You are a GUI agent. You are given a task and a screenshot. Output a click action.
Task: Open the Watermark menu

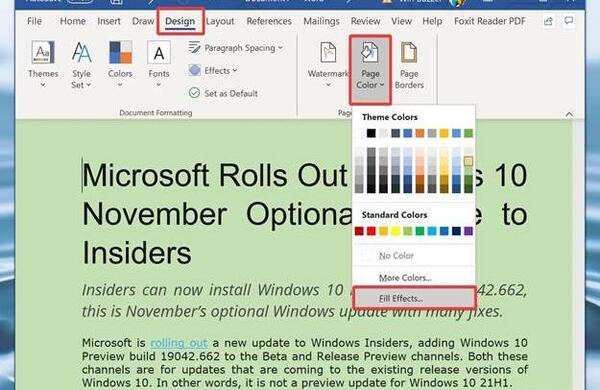(x=328, y=64)
